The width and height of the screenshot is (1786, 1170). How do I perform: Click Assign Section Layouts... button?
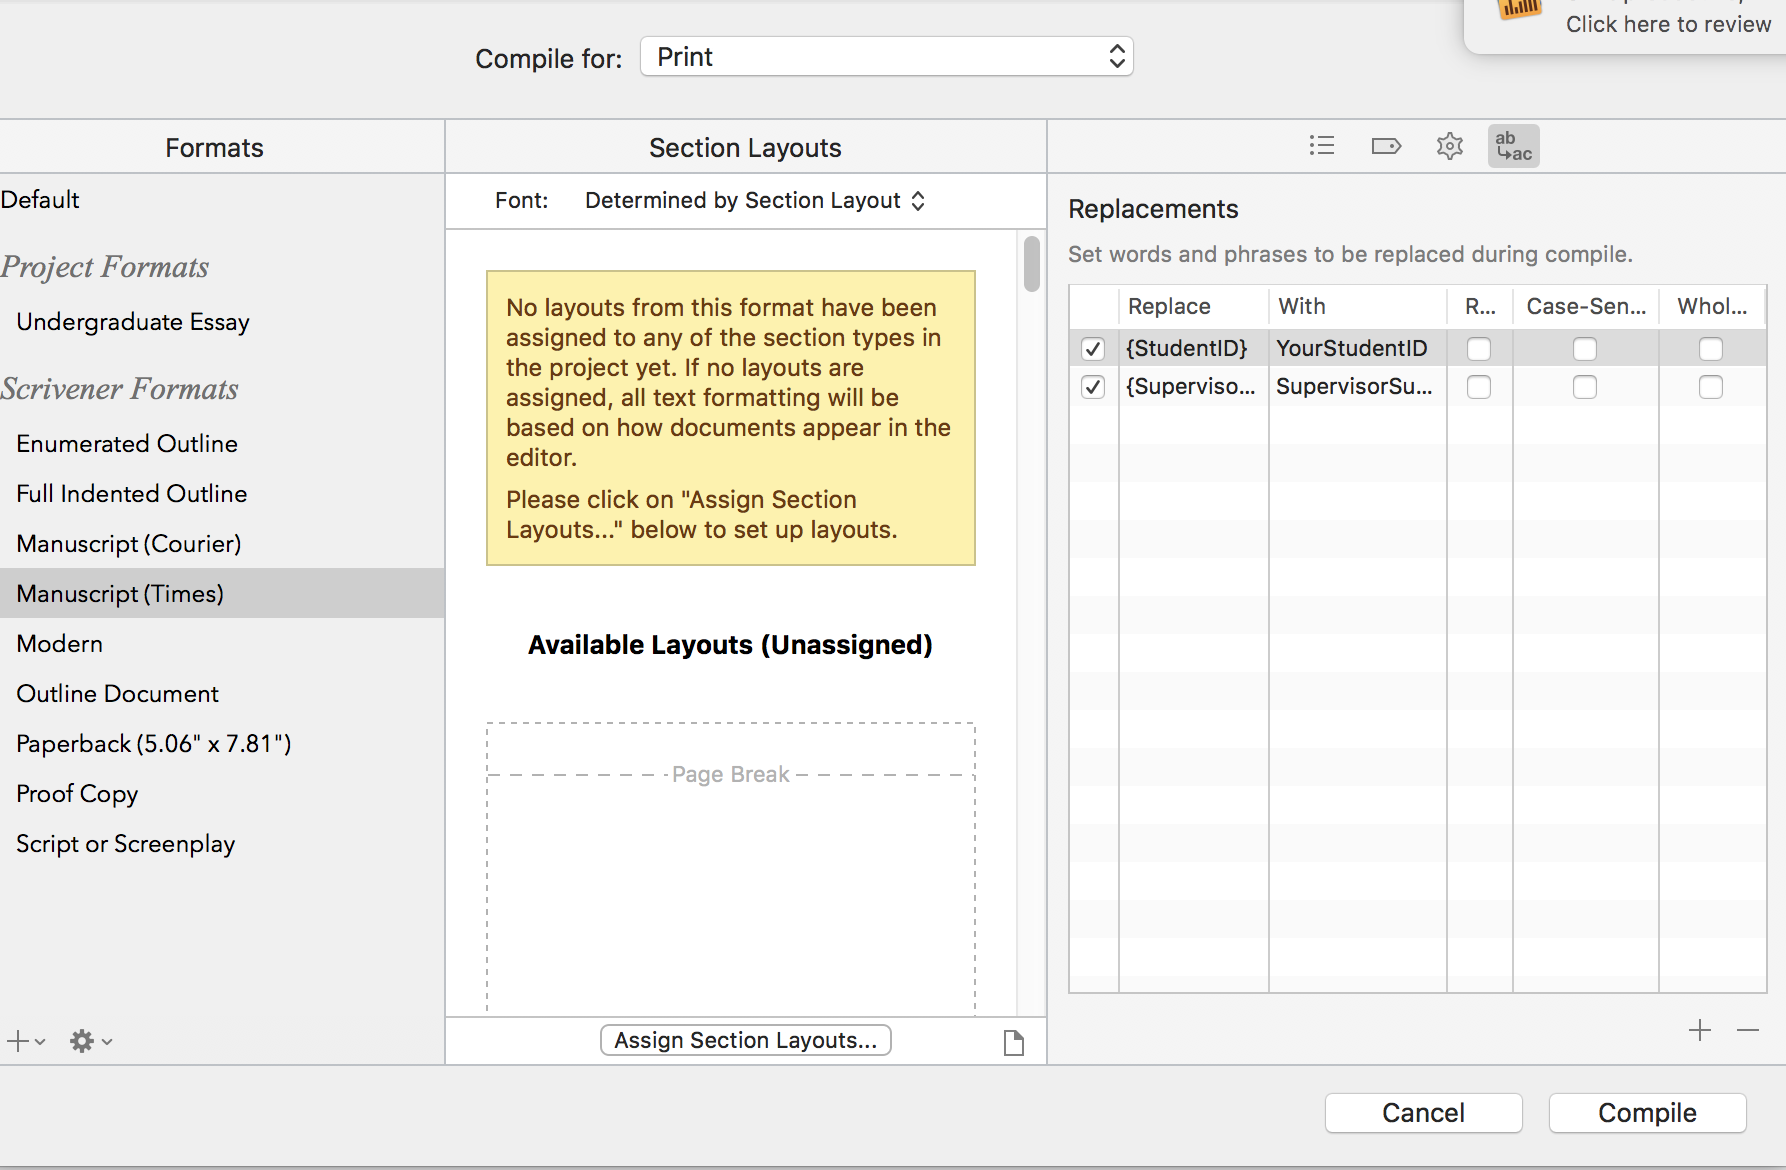click(746, 1040)
